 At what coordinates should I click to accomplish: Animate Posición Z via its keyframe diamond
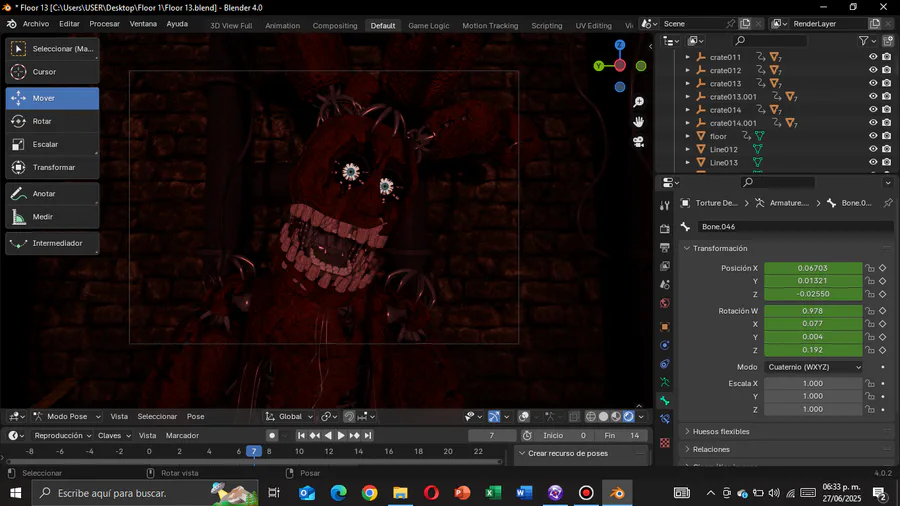[x=883, y=294]
